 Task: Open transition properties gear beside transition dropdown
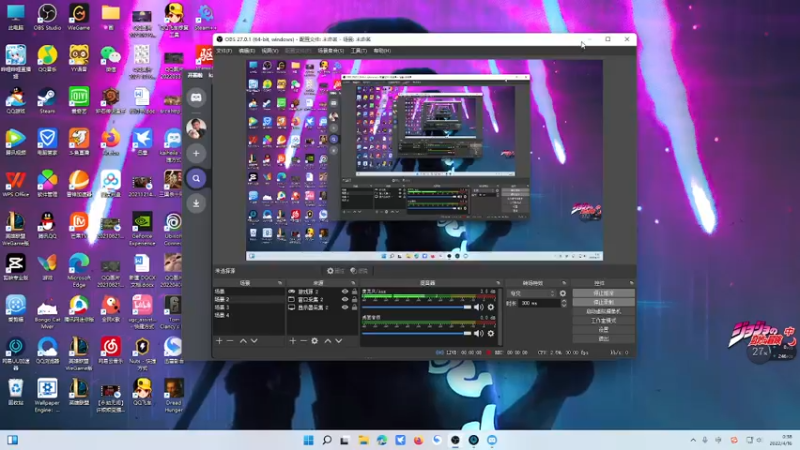563,293
